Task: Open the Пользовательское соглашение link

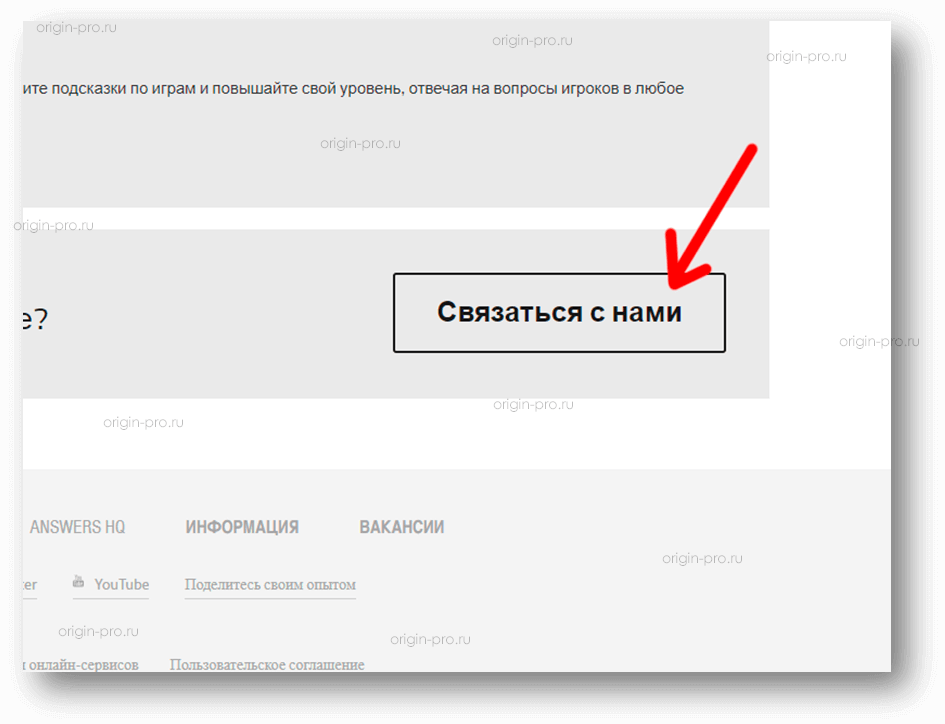Action: tap(267, 664)
